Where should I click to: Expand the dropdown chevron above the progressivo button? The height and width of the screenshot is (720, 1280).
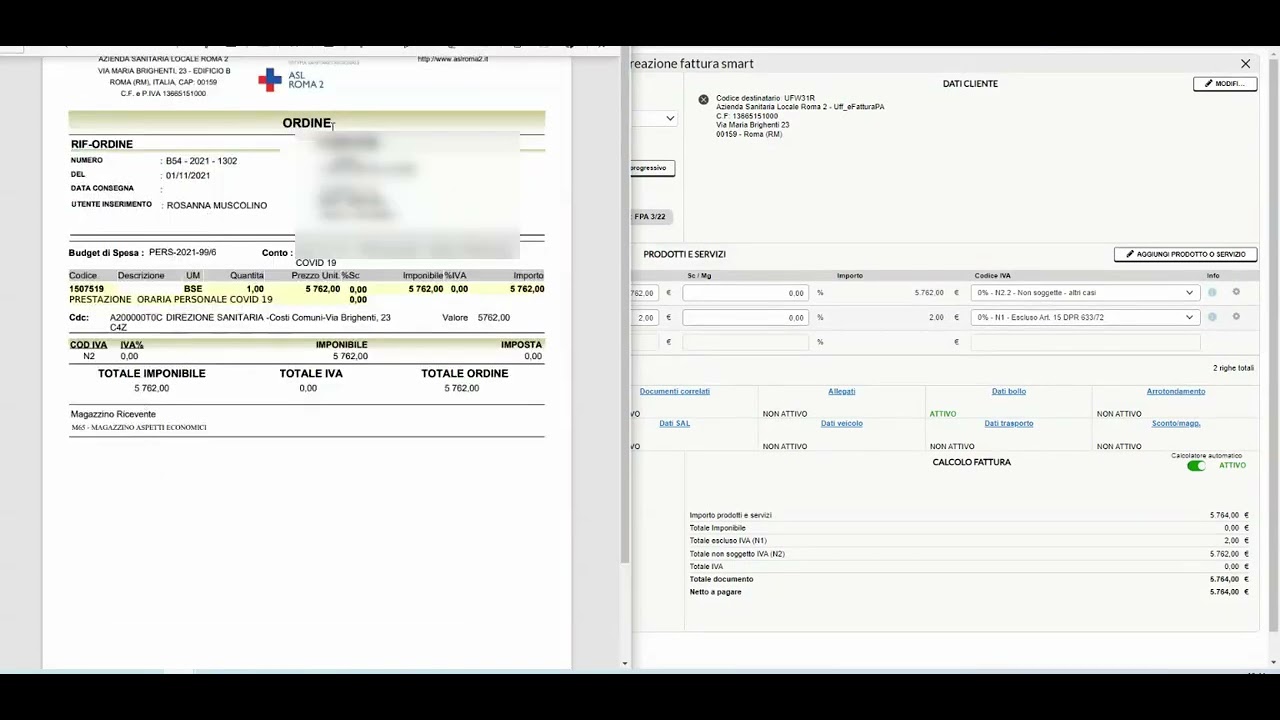pos(669,118)
